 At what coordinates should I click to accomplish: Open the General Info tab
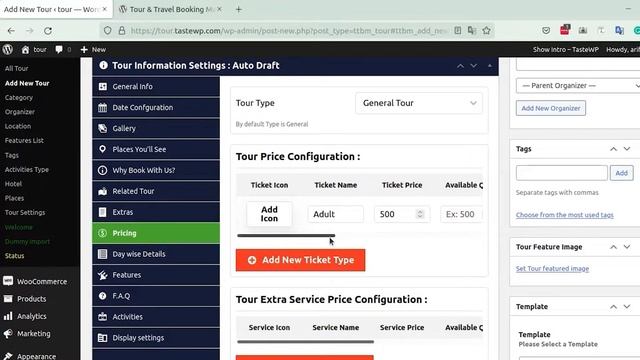click(x=156, y=87)
